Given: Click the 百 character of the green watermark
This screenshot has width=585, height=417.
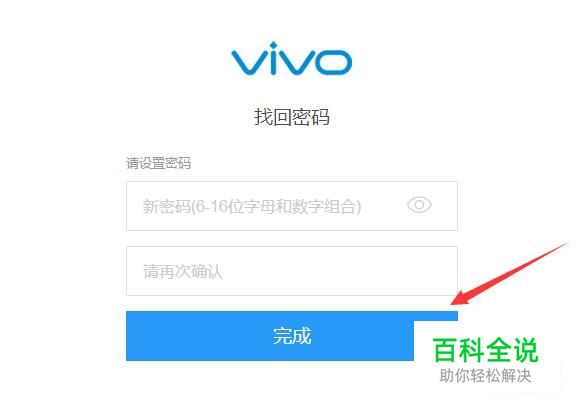Looking at the screenshot, I should (x=445, y=350).
